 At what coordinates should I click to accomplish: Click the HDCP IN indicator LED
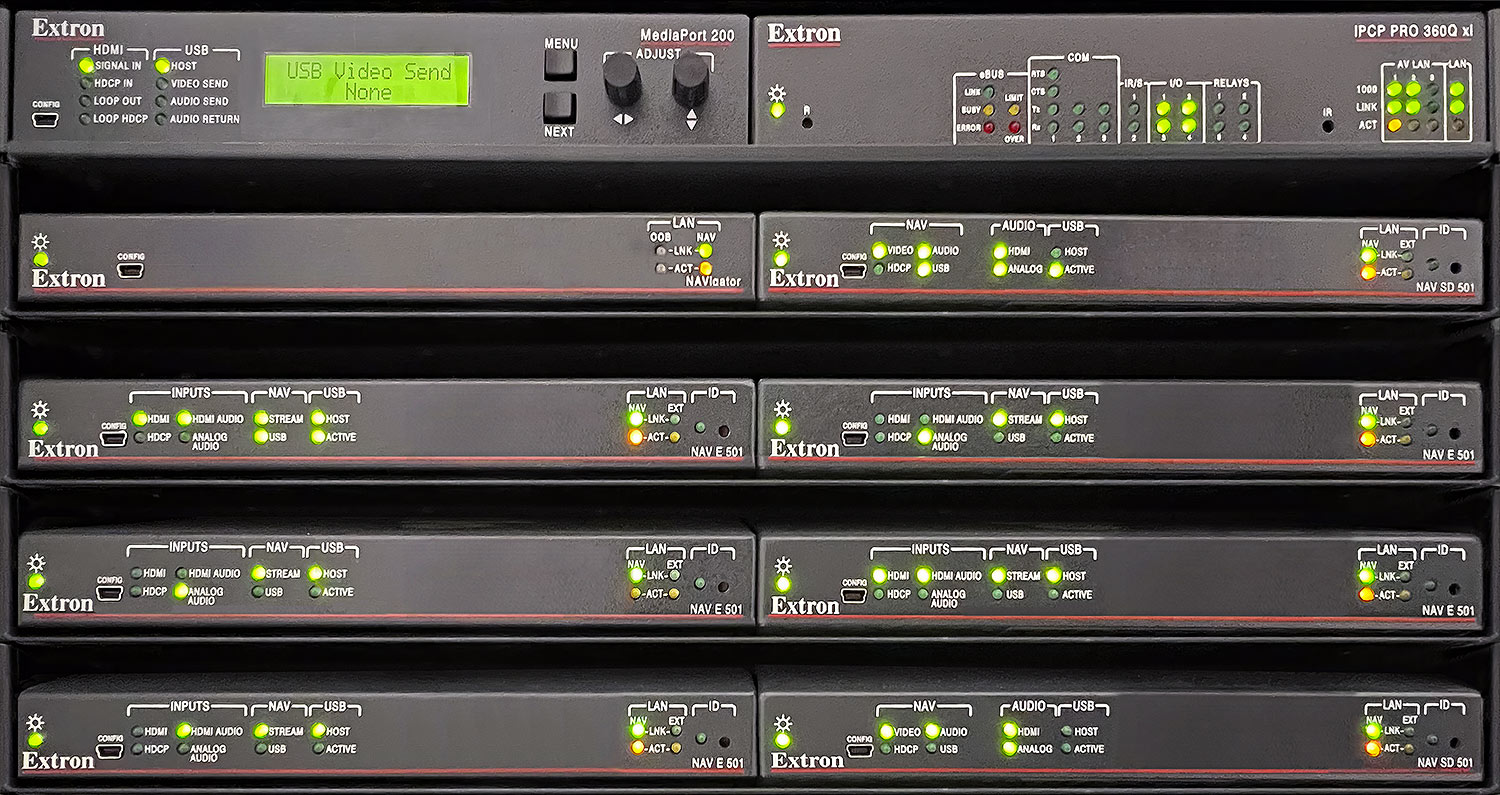[86, 84]
